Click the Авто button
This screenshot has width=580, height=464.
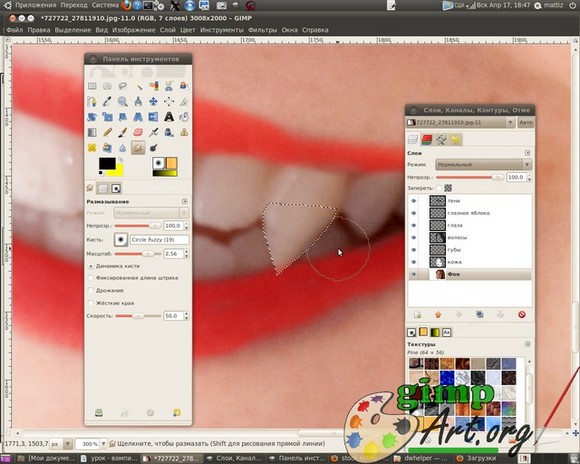526,122
